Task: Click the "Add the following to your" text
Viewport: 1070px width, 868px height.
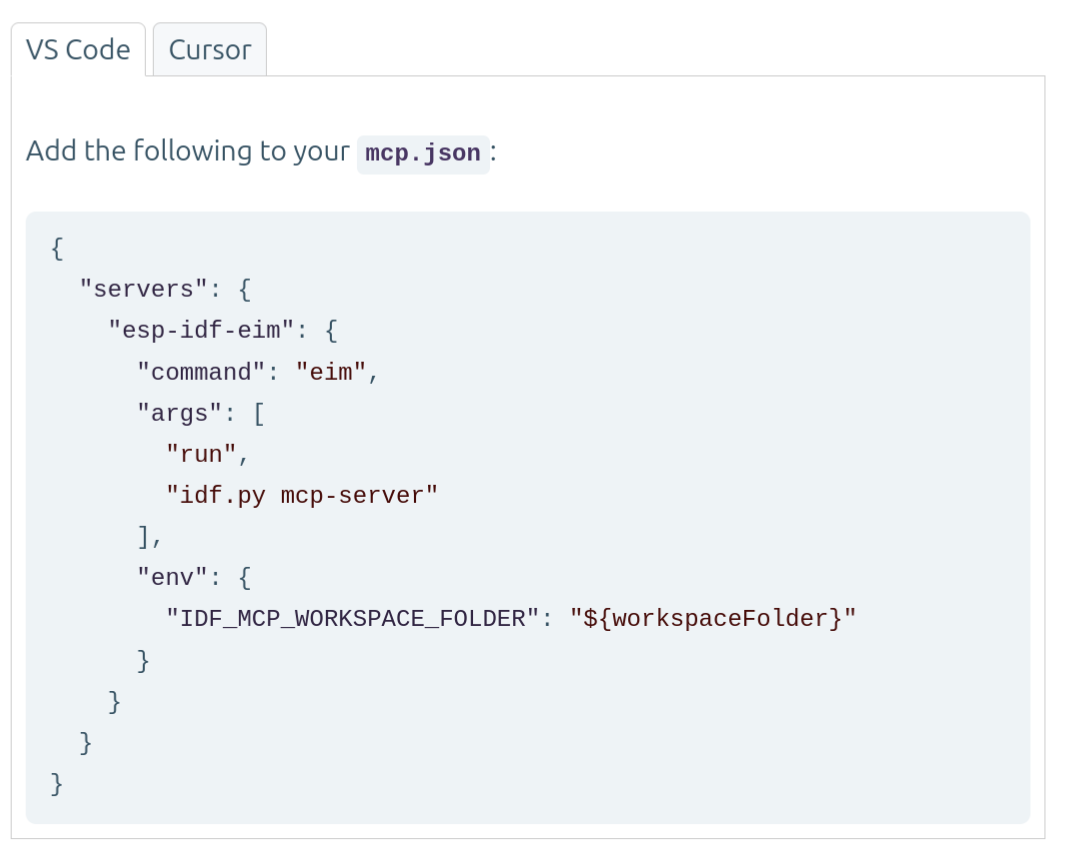Action: click(187, 152)
